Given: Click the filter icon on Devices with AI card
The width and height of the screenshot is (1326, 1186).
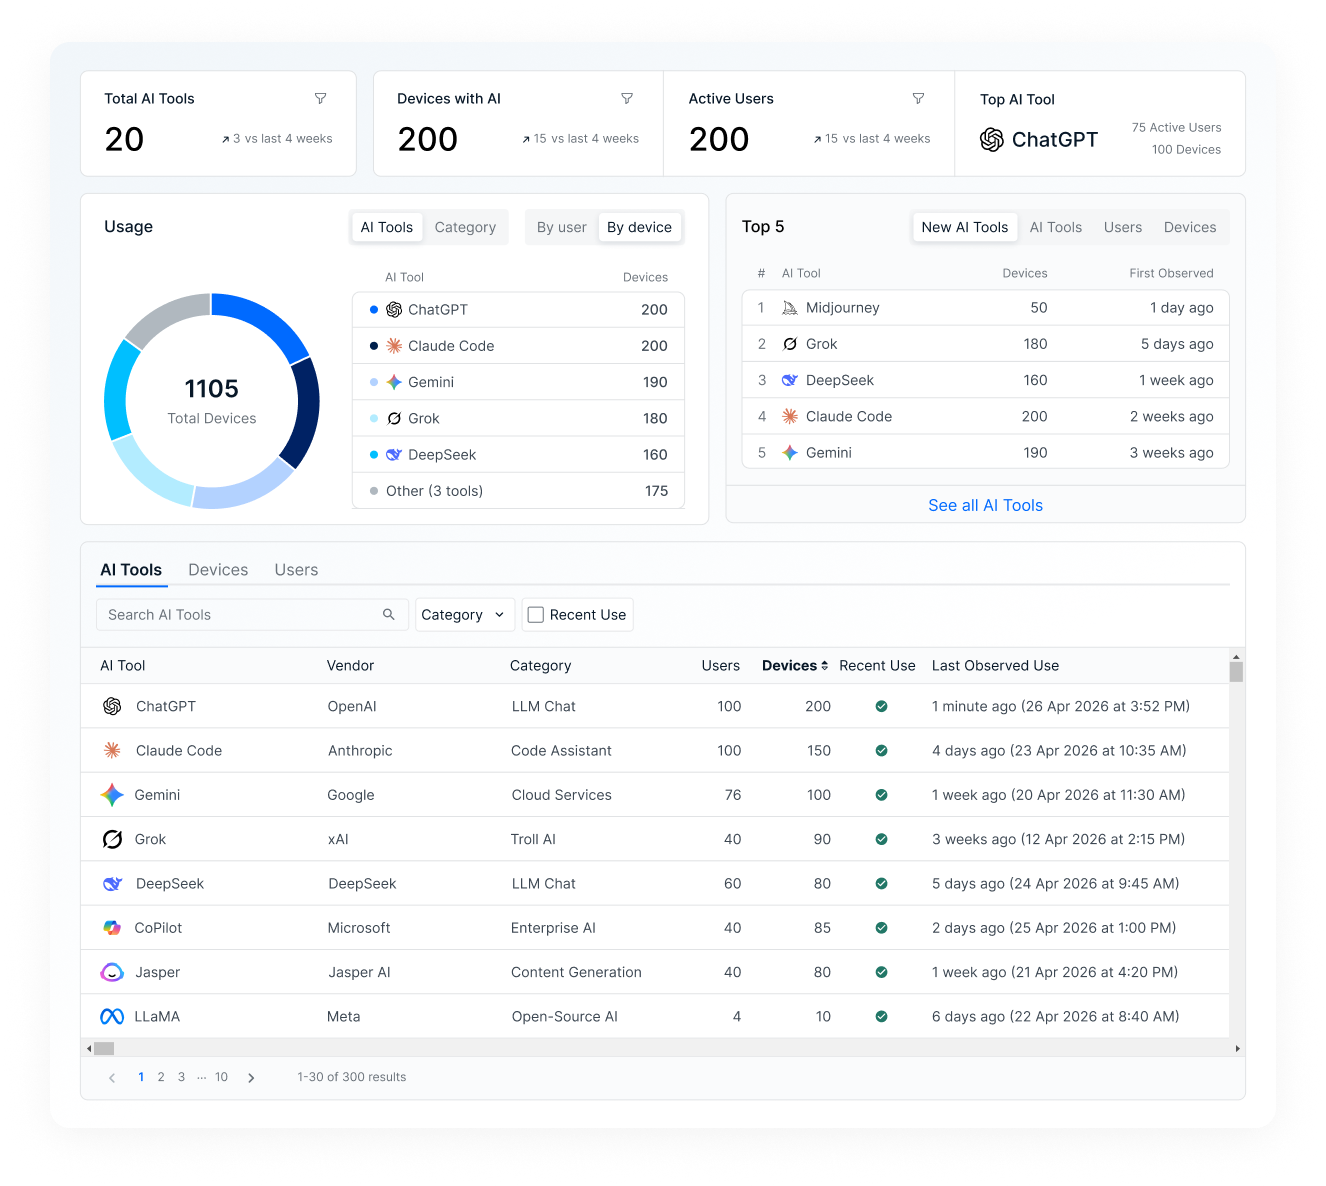Looking at the screenshot, I should pos(627,98).
